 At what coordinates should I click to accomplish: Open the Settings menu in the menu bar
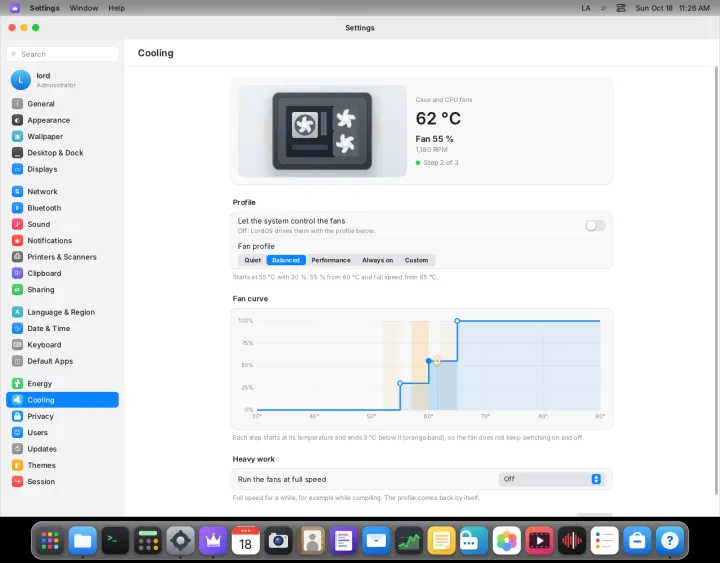pyautogui.click(x=45, y=8)
